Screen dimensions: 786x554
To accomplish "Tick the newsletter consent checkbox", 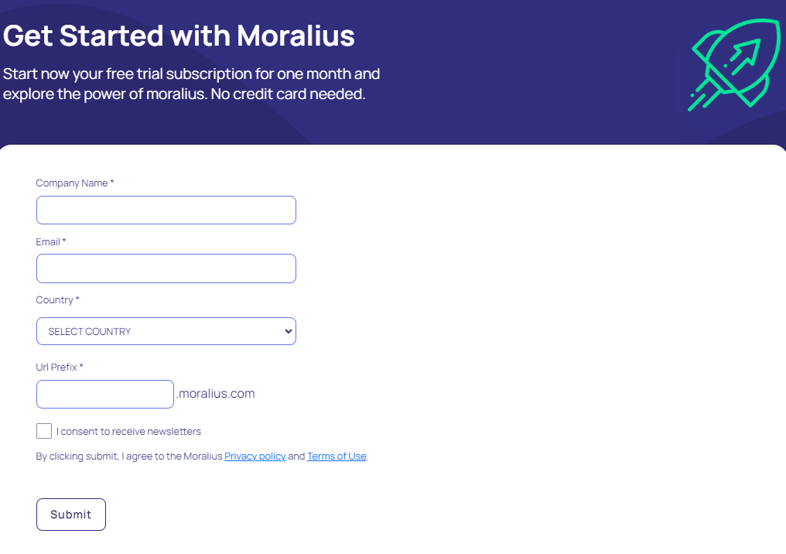I will 44,431.
